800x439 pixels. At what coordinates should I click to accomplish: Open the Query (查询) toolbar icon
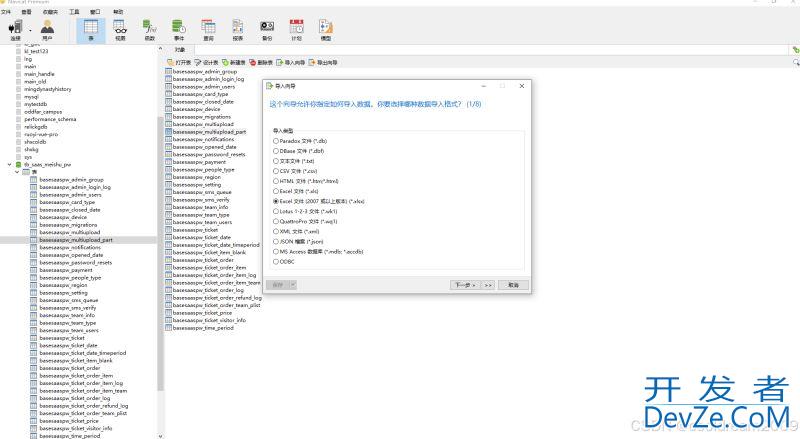(x=208, y=29)
